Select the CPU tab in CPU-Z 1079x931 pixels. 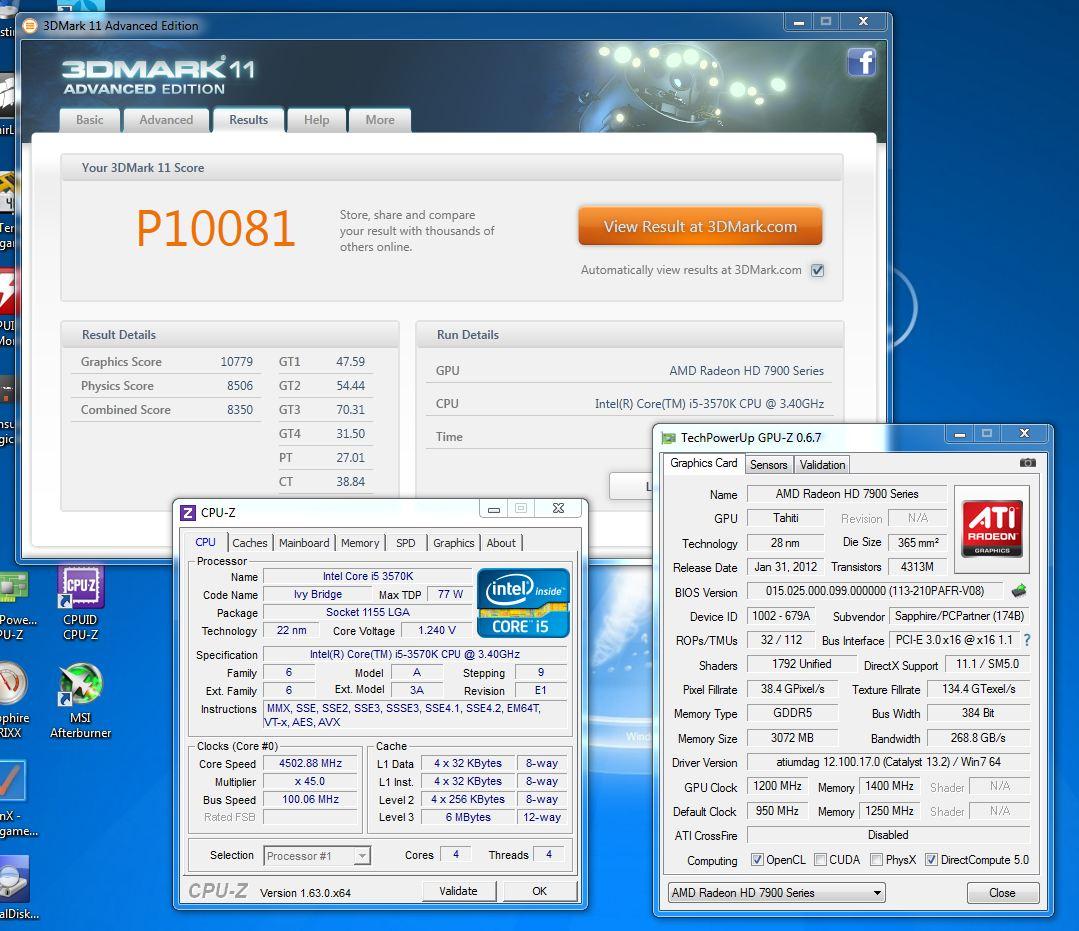(205, 542)
